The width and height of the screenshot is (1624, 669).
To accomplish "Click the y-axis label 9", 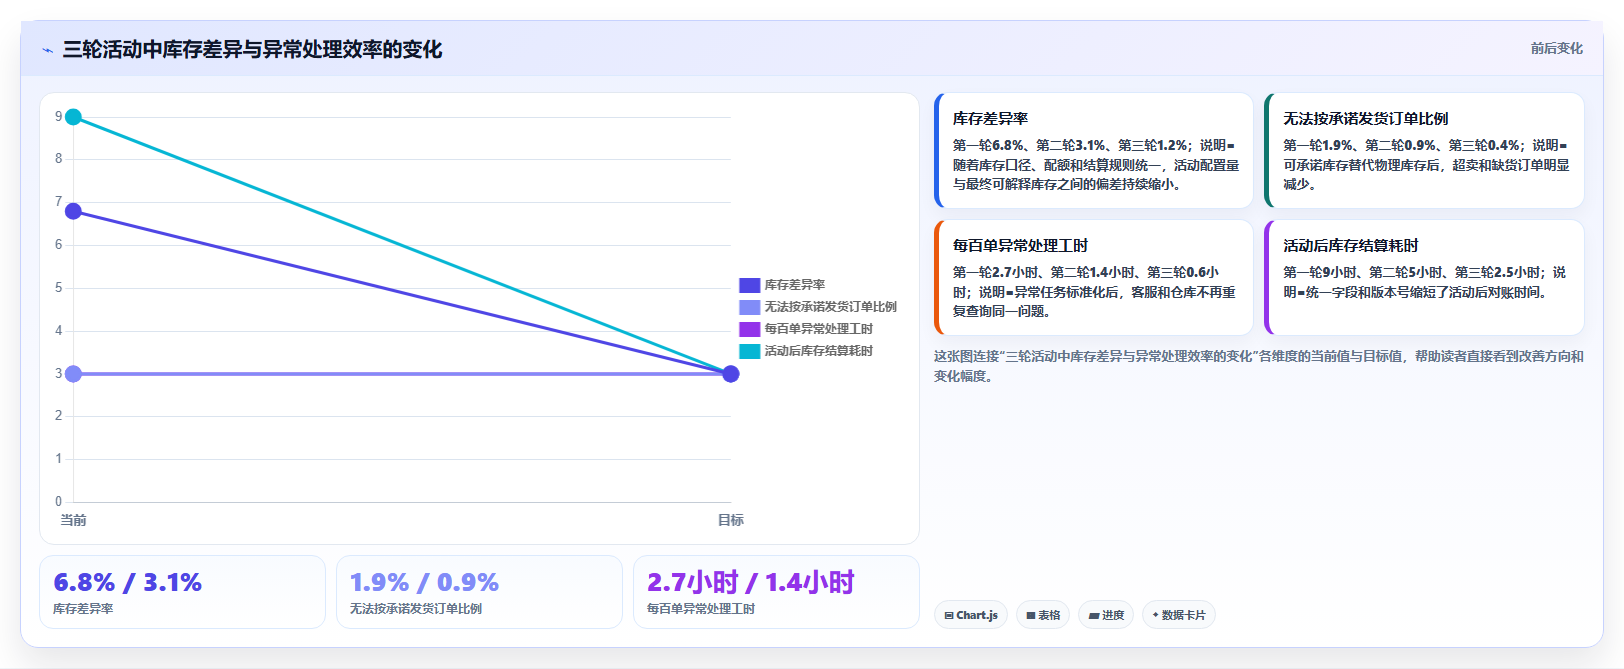I will tap(58, 116).
